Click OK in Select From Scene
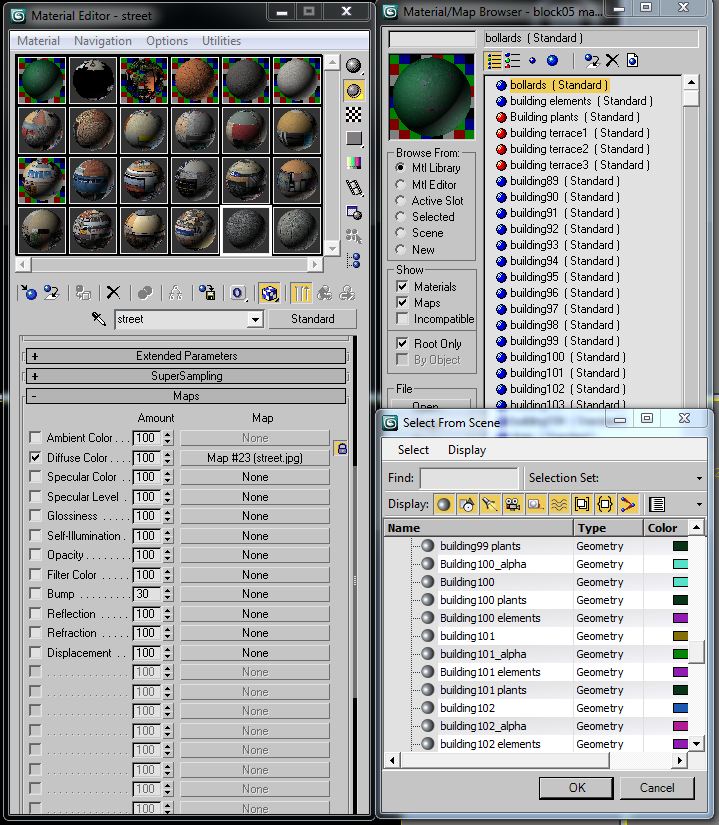The height and width of the screenshot is (825, 719). pyautogui.click(x=576, y=788)
